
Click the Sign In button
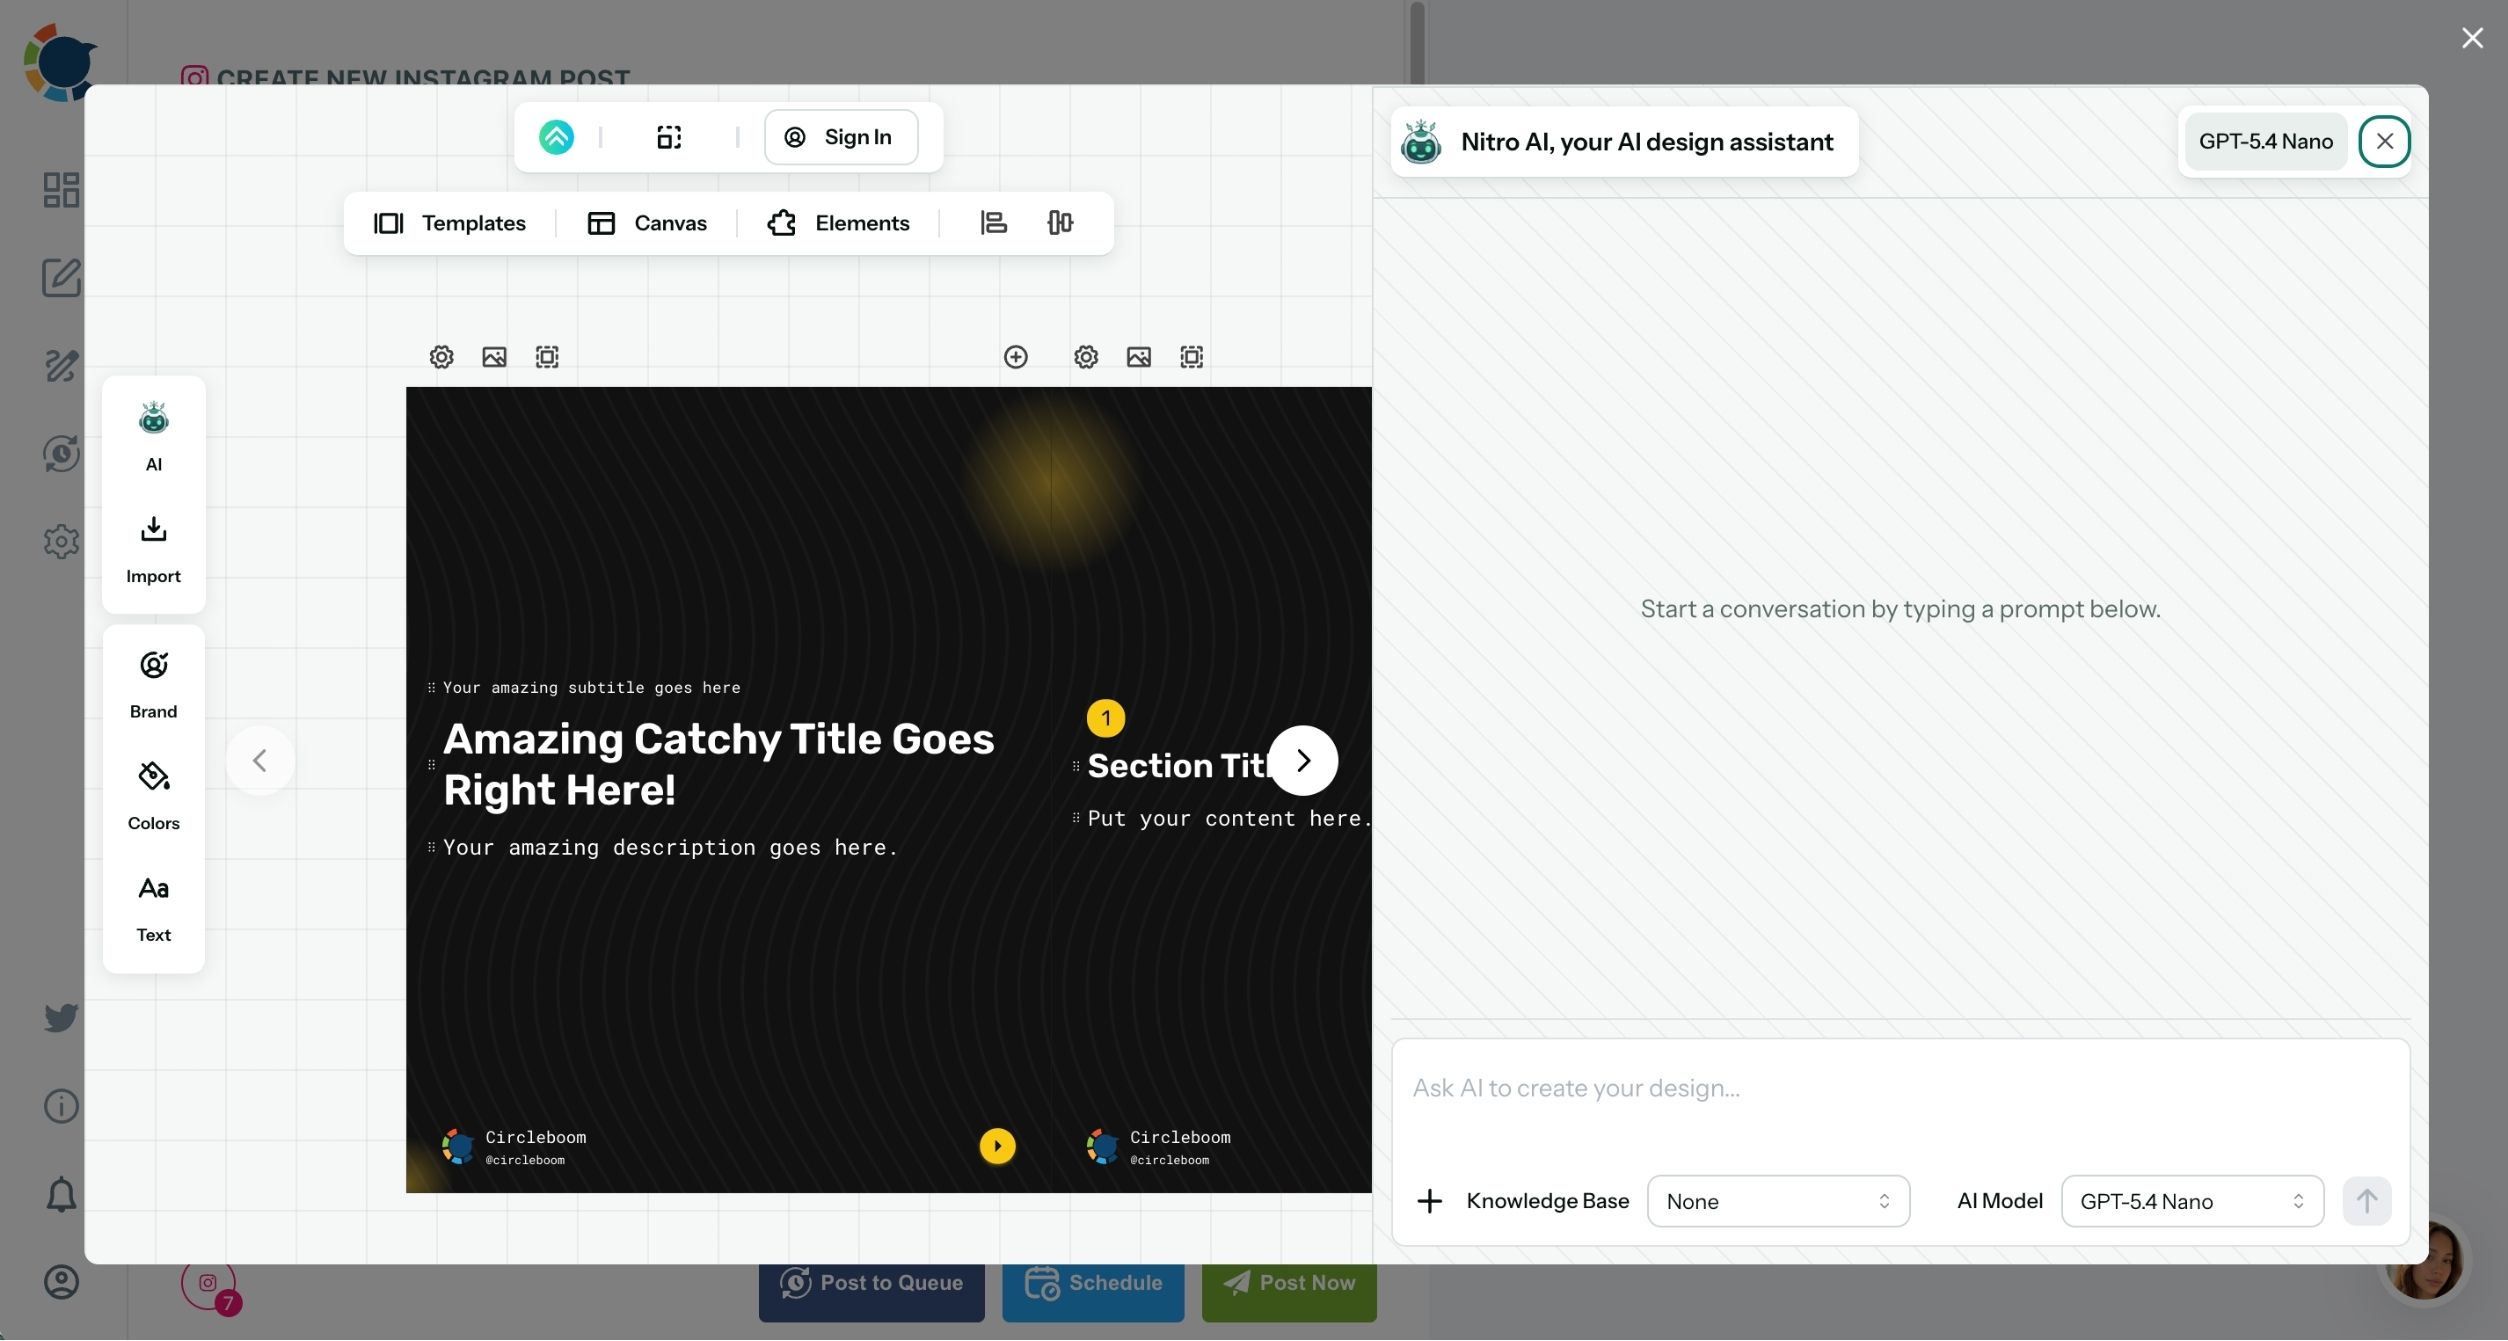tap(841, 137)
